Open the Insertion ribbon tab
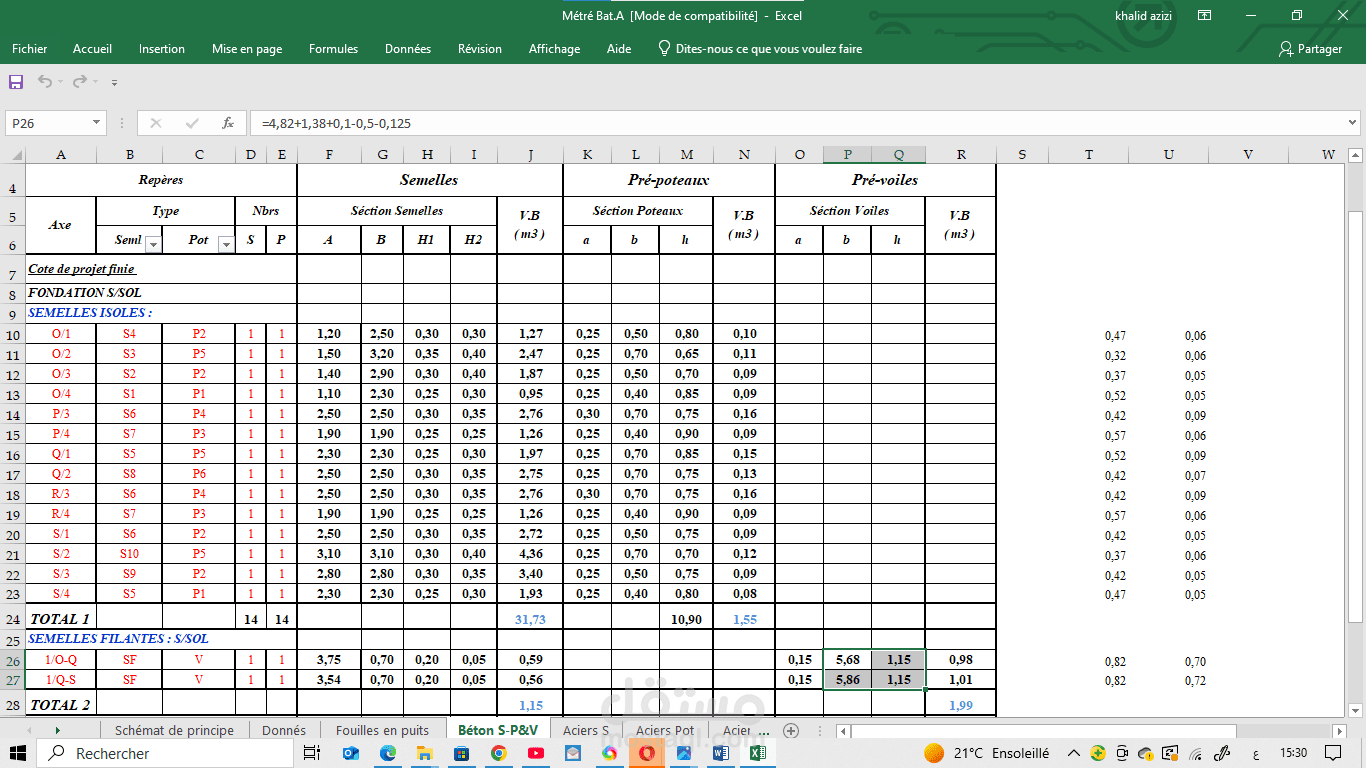Image resolution: width=1366 pixels, height=768 pixels. point(161,48)
